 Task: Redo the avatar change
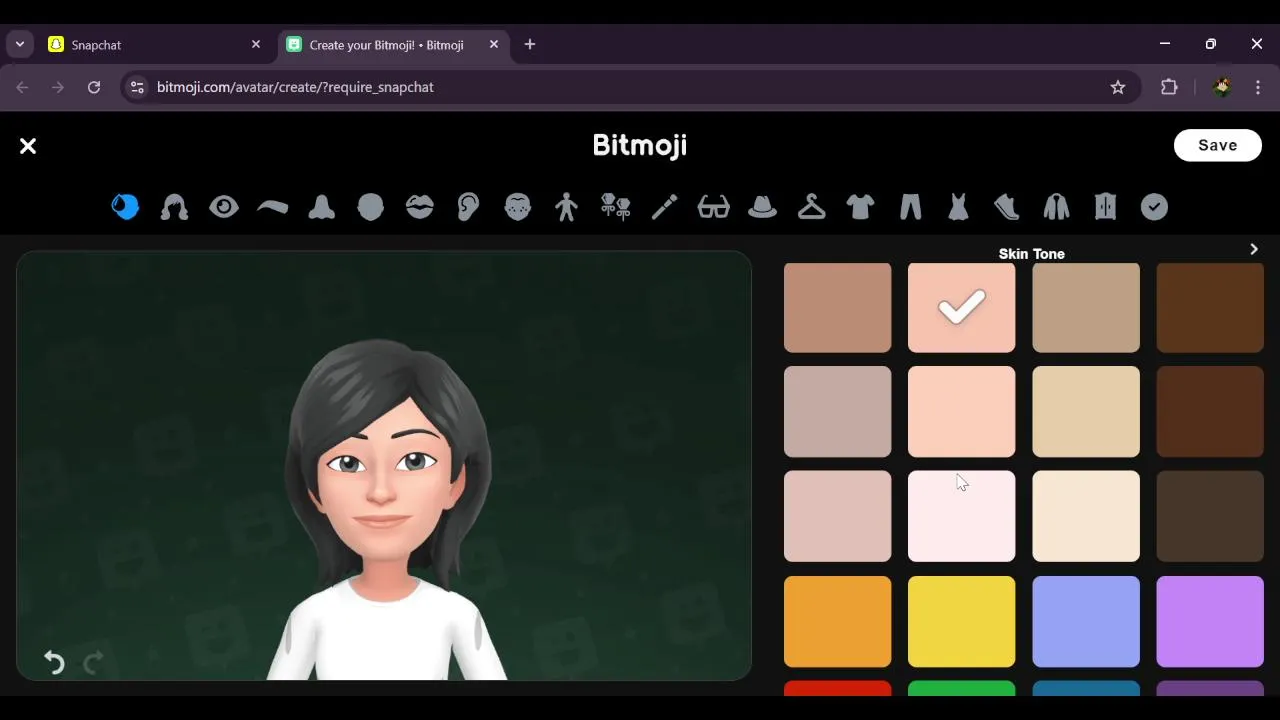pyautogui.click(x=93, y=662)
